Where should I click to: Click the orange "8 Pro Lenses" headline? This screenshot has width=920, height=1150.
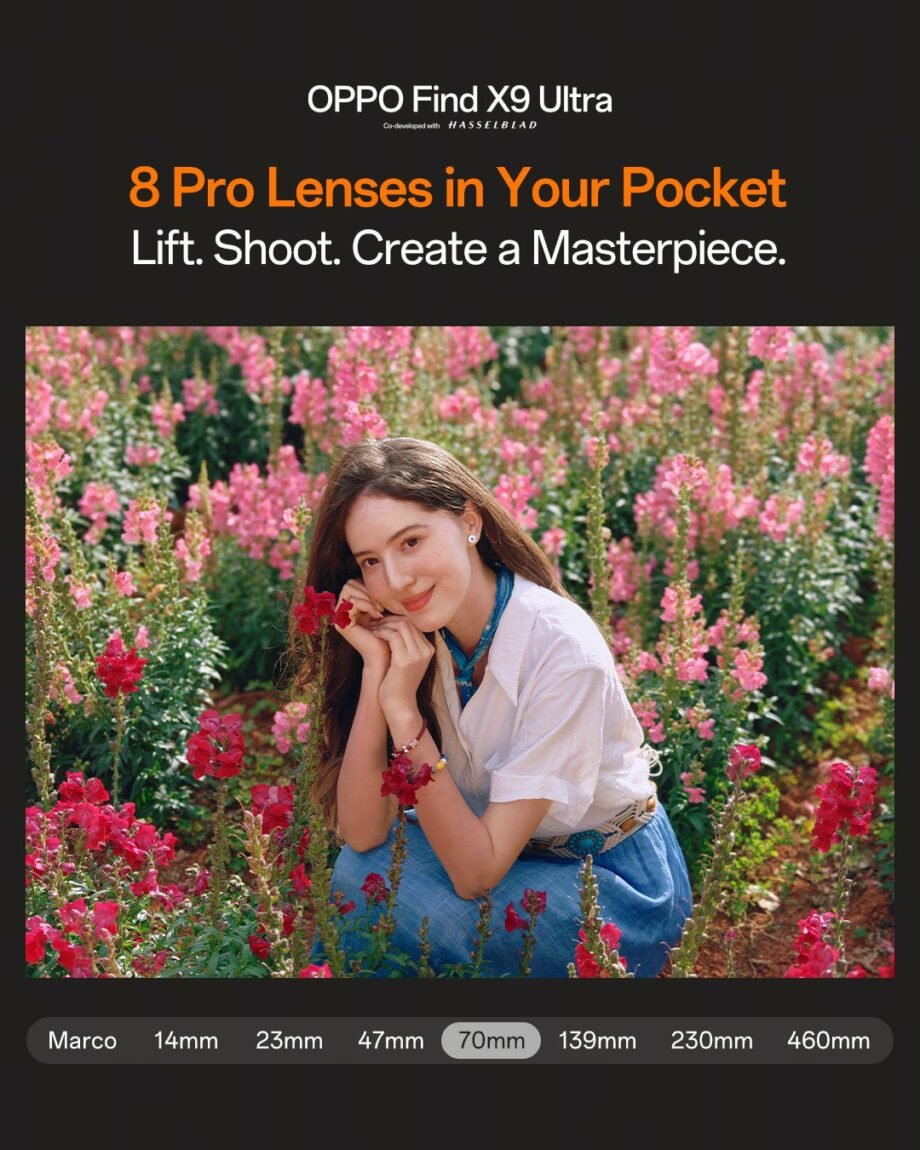pos(458,188)
